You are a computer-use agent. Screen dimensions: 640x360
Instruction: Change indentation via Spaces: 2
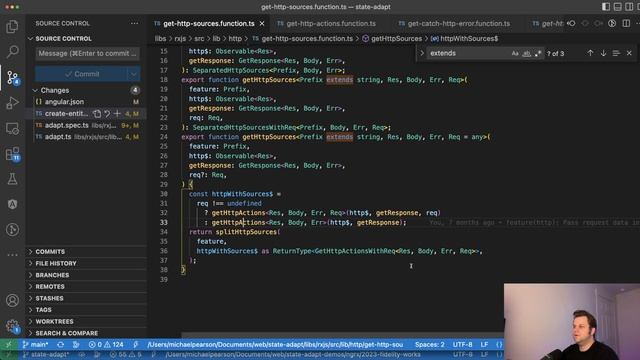click(429, 344)
